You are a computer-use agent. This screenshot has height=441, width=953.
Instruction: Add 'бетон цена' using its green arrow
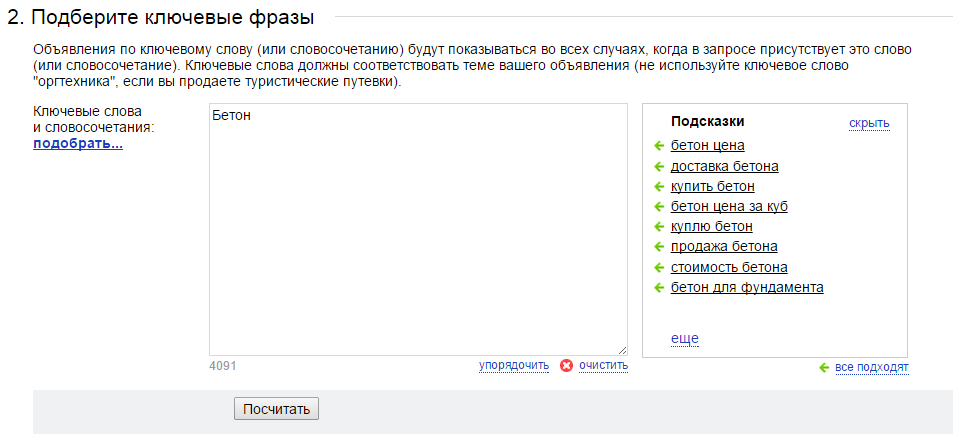coord(659,146)
